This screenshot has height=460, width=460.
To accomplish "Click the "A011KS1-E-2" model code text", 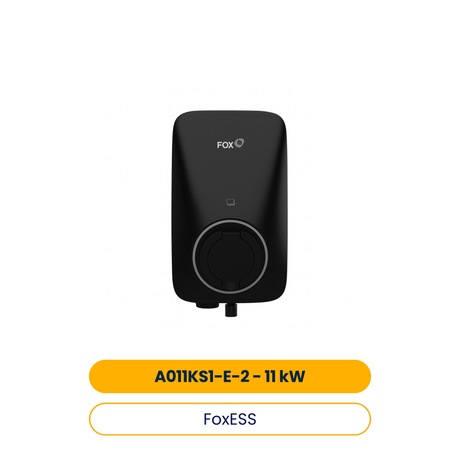I will coord(202,376).
